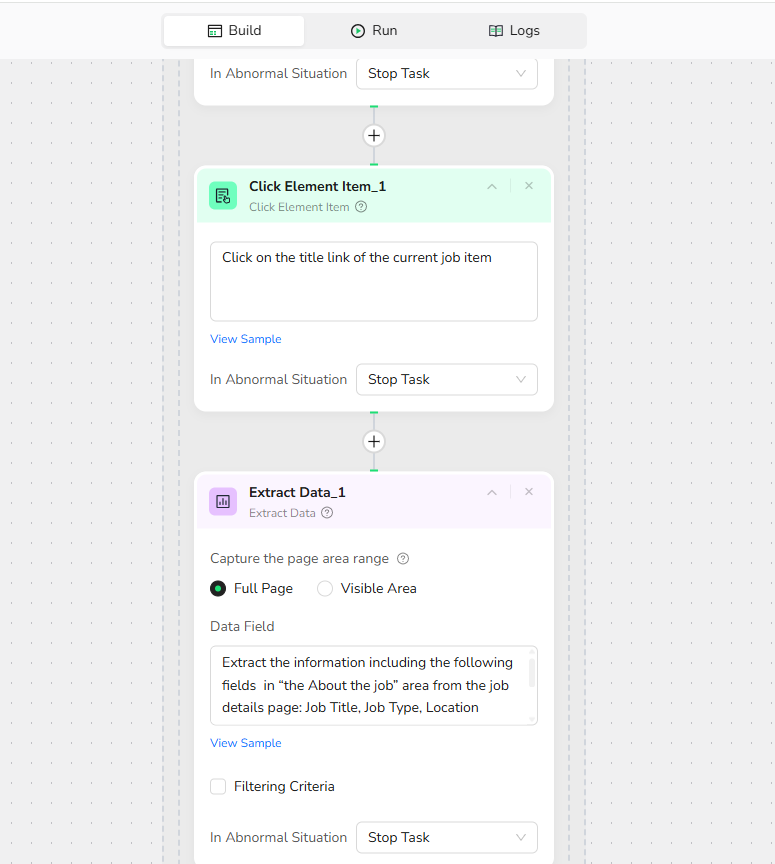Open Abnormal Situation dropdown in Click Element Item_1
The image size is (775, 864).
(x=446, y=380)
